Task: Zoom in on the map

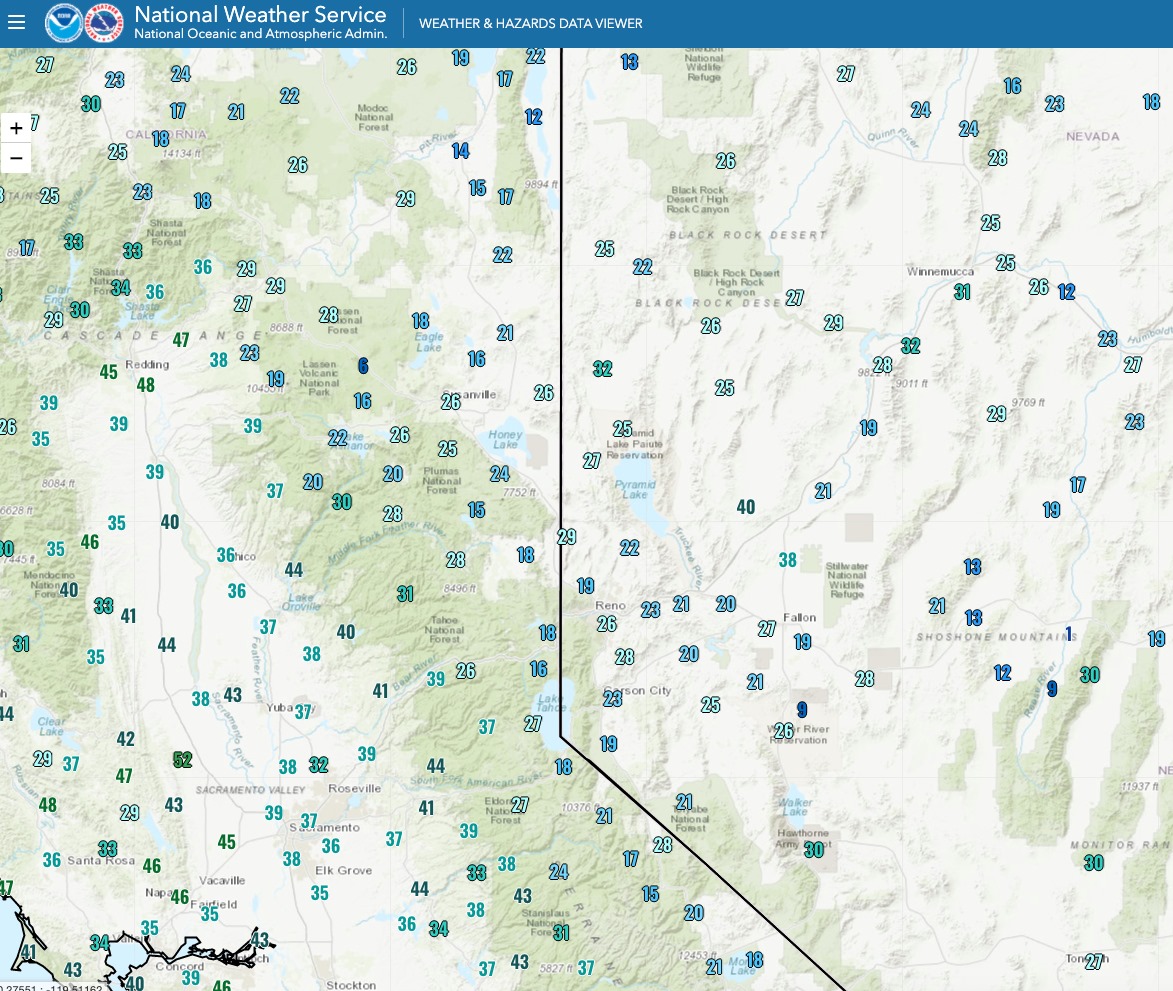Action: [16, 128]
